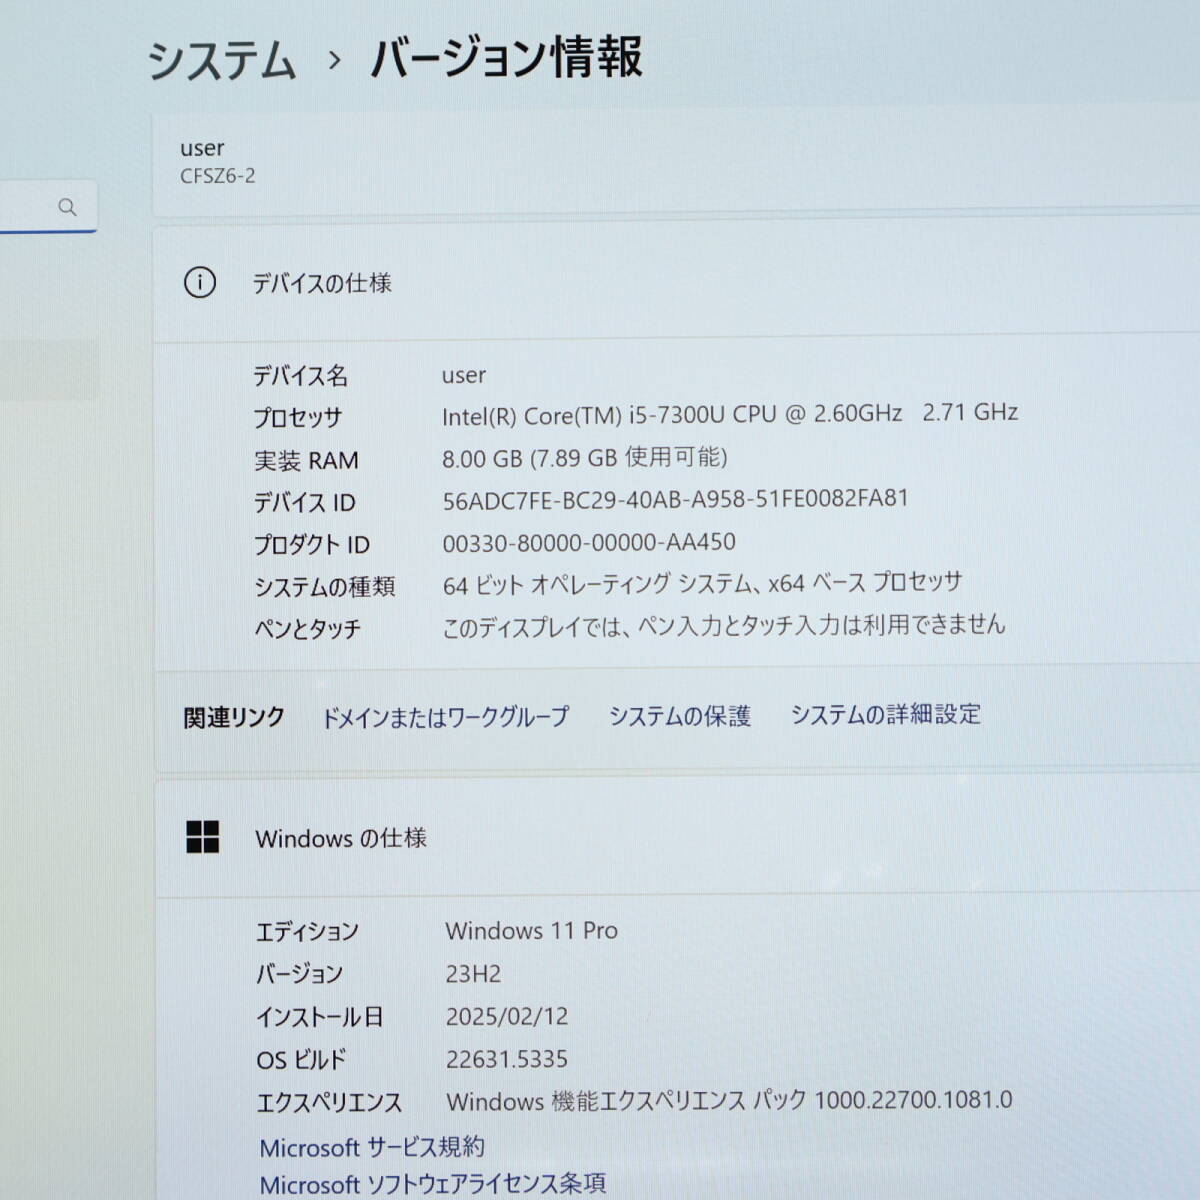Select RAM value 8.00 GB
The width and height of the screenshot is (1200, 1200).
[x=585, y=458]
